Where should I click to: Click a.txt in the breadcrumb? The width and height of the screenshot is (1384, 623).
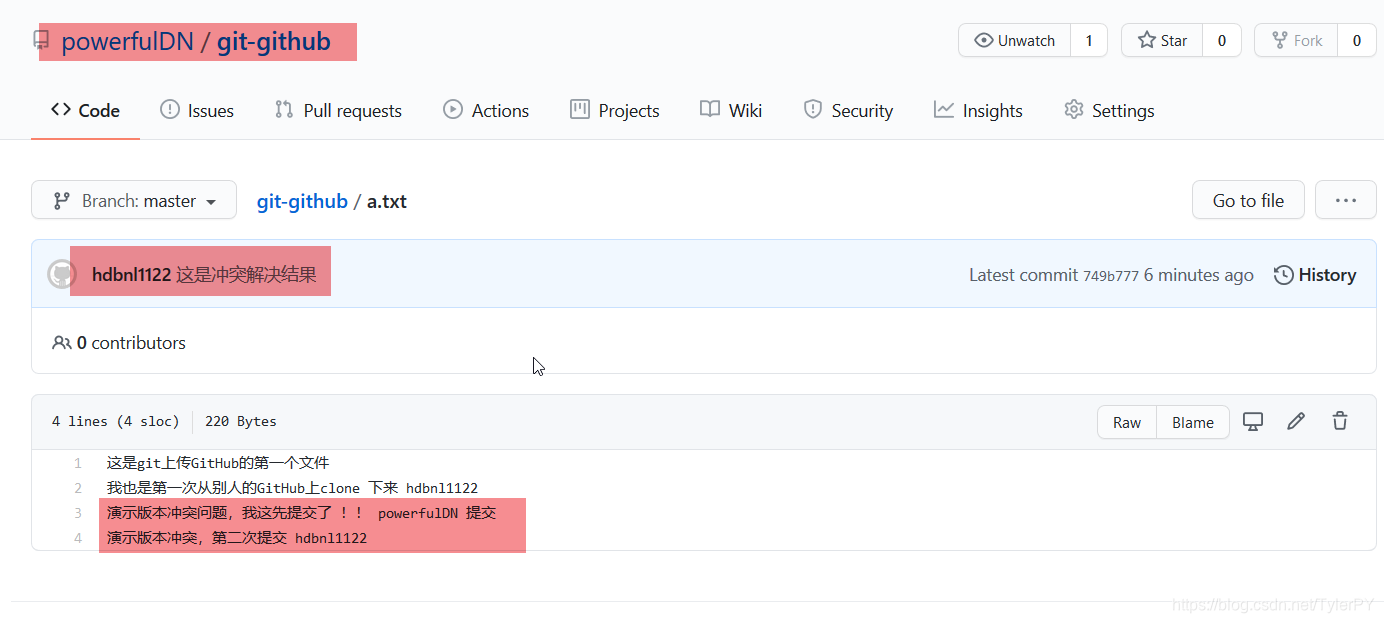tap(387, 201)
